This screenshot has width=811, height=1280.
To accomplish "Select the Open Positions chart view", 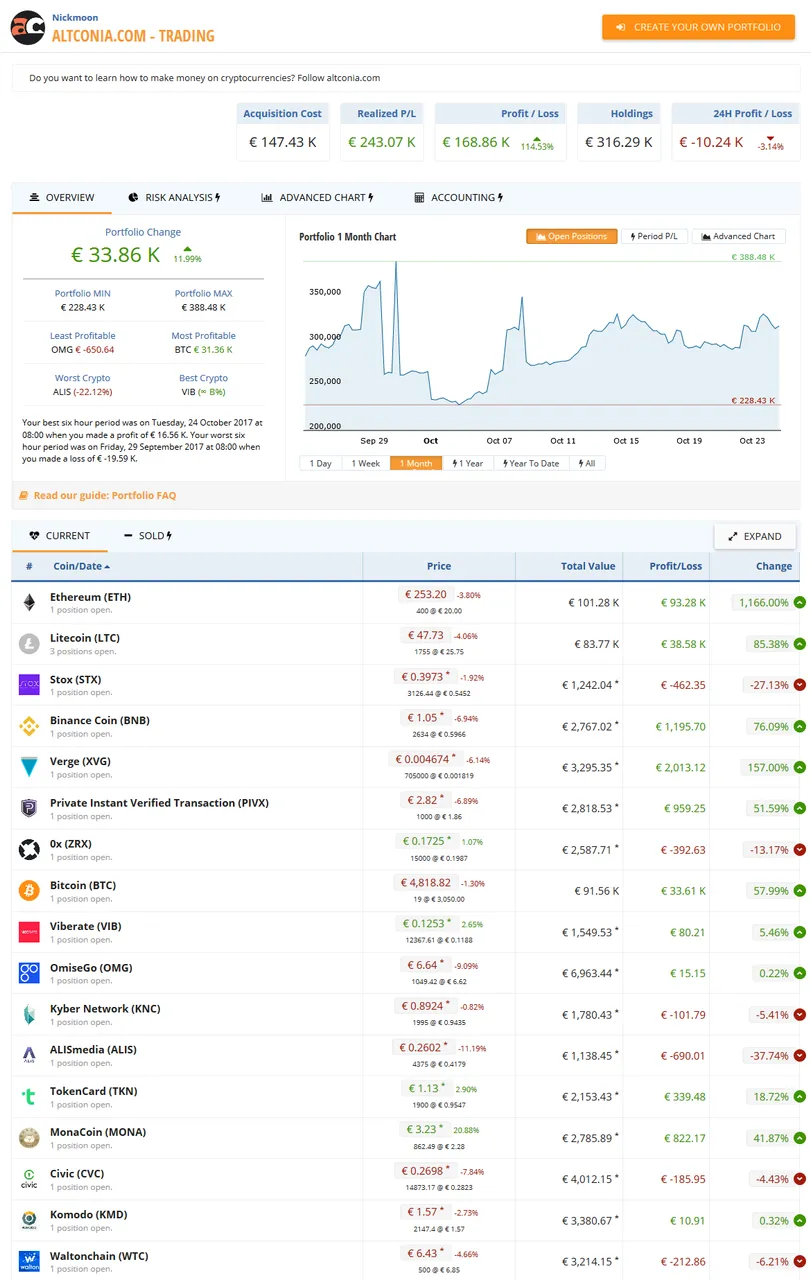I will coord(571,236).
